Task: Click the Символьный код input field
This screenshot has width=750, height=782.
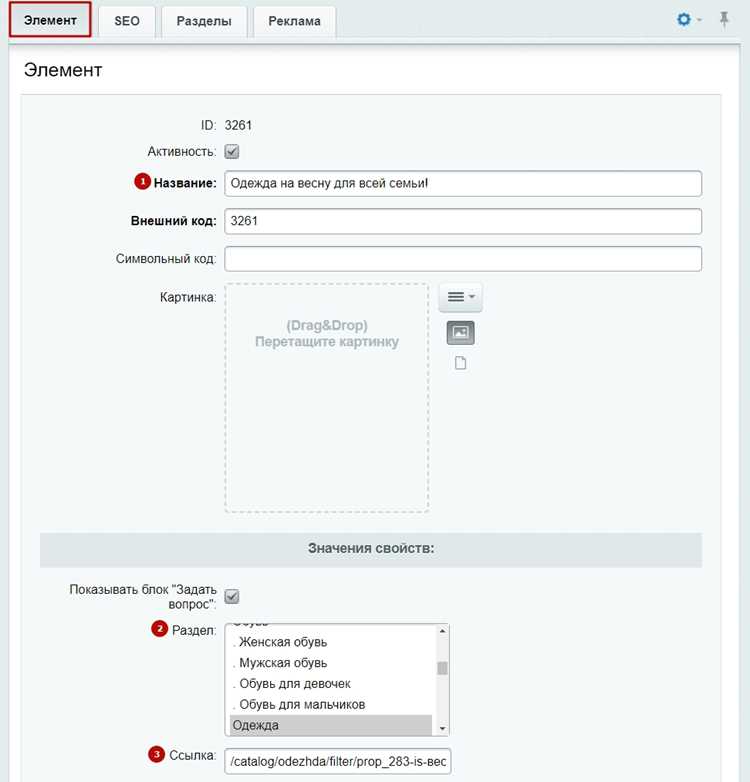Action: tap(463, 259)
